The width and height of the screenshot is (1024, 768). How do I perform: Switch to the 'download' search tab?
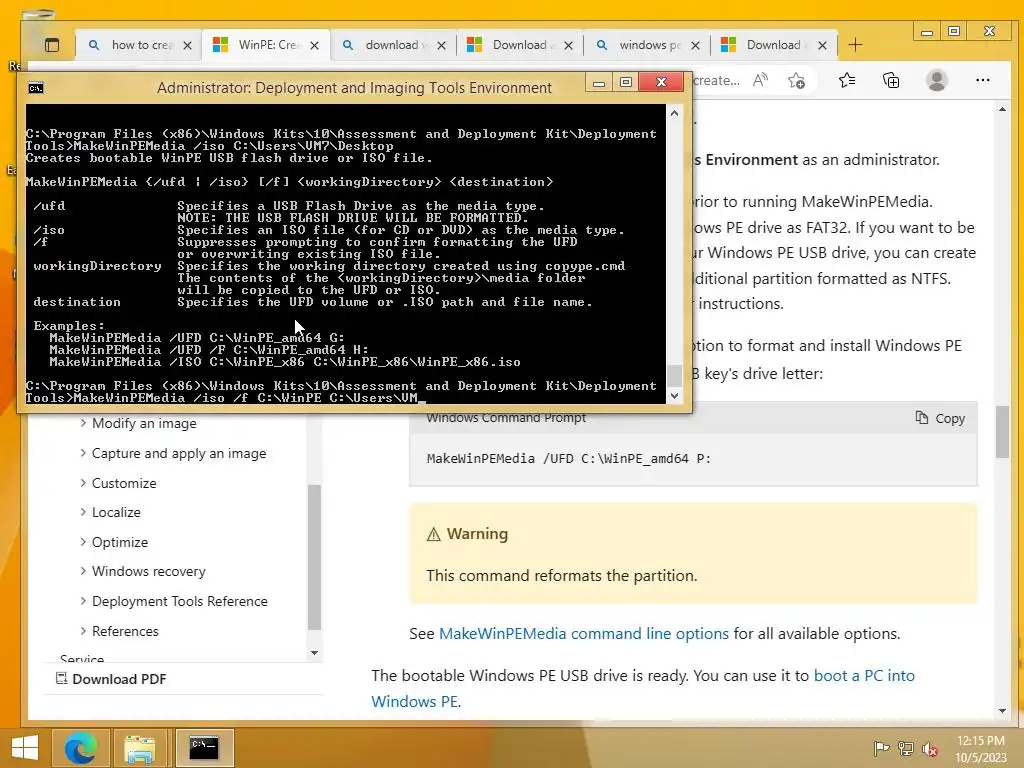coord(393,45)
